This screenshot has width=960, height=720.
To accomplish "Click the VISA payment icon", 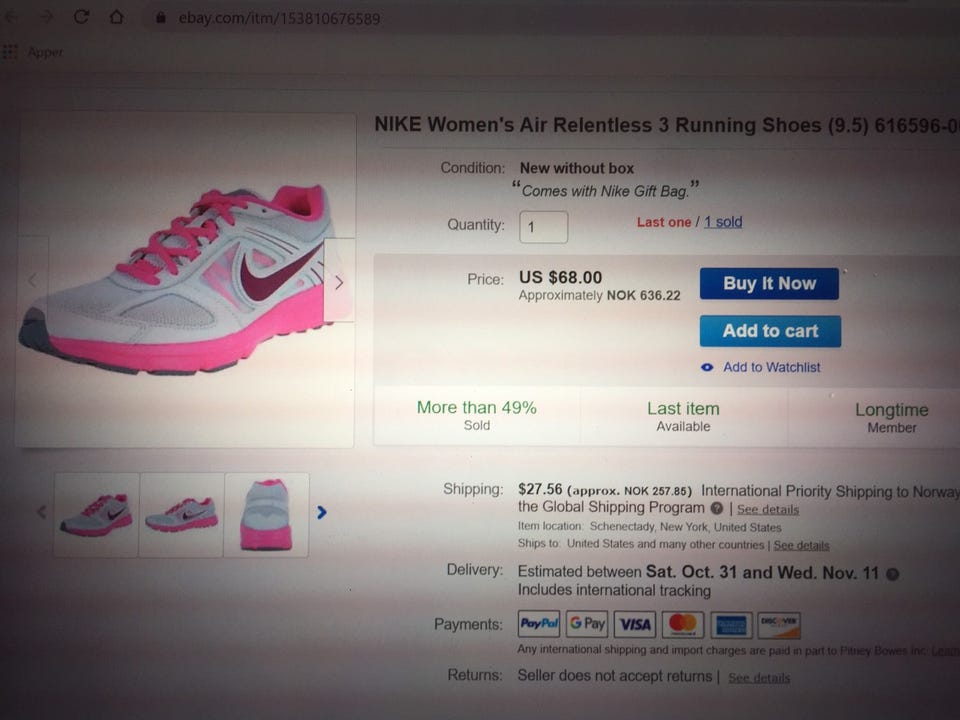I will coord(635,624).
